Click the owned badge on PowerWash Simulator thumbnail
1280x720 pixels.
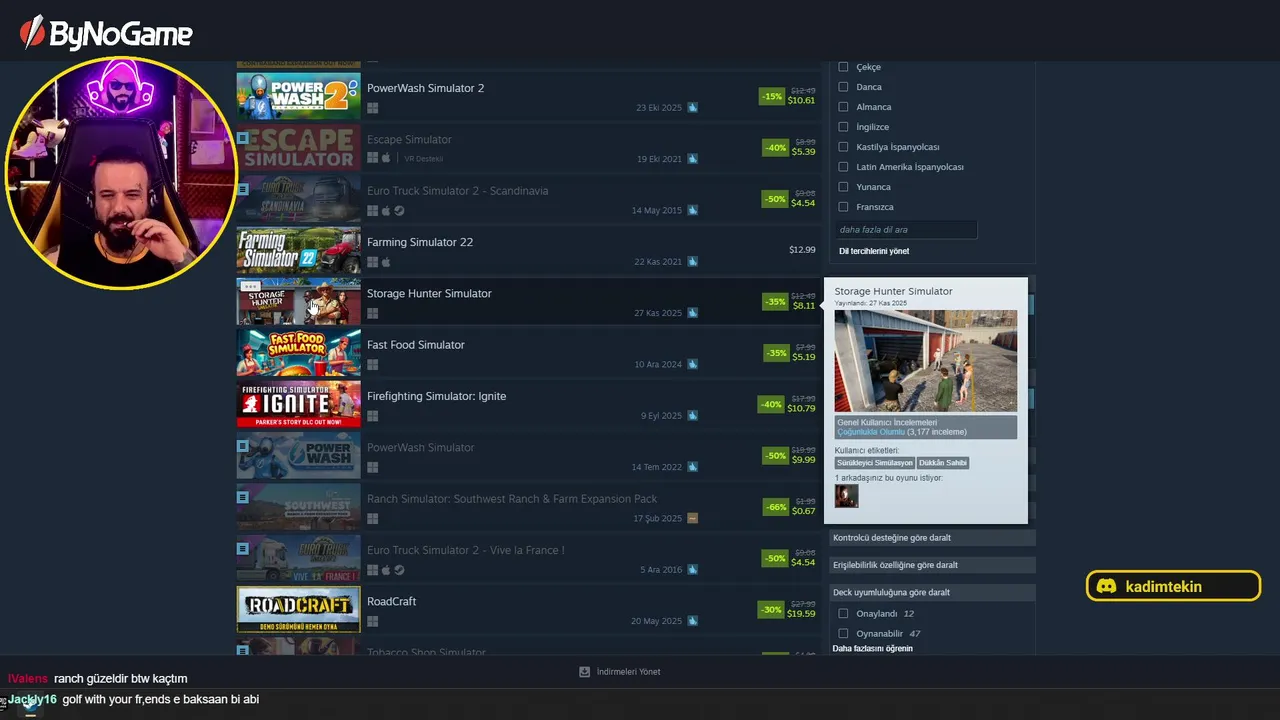pos(243,445)
